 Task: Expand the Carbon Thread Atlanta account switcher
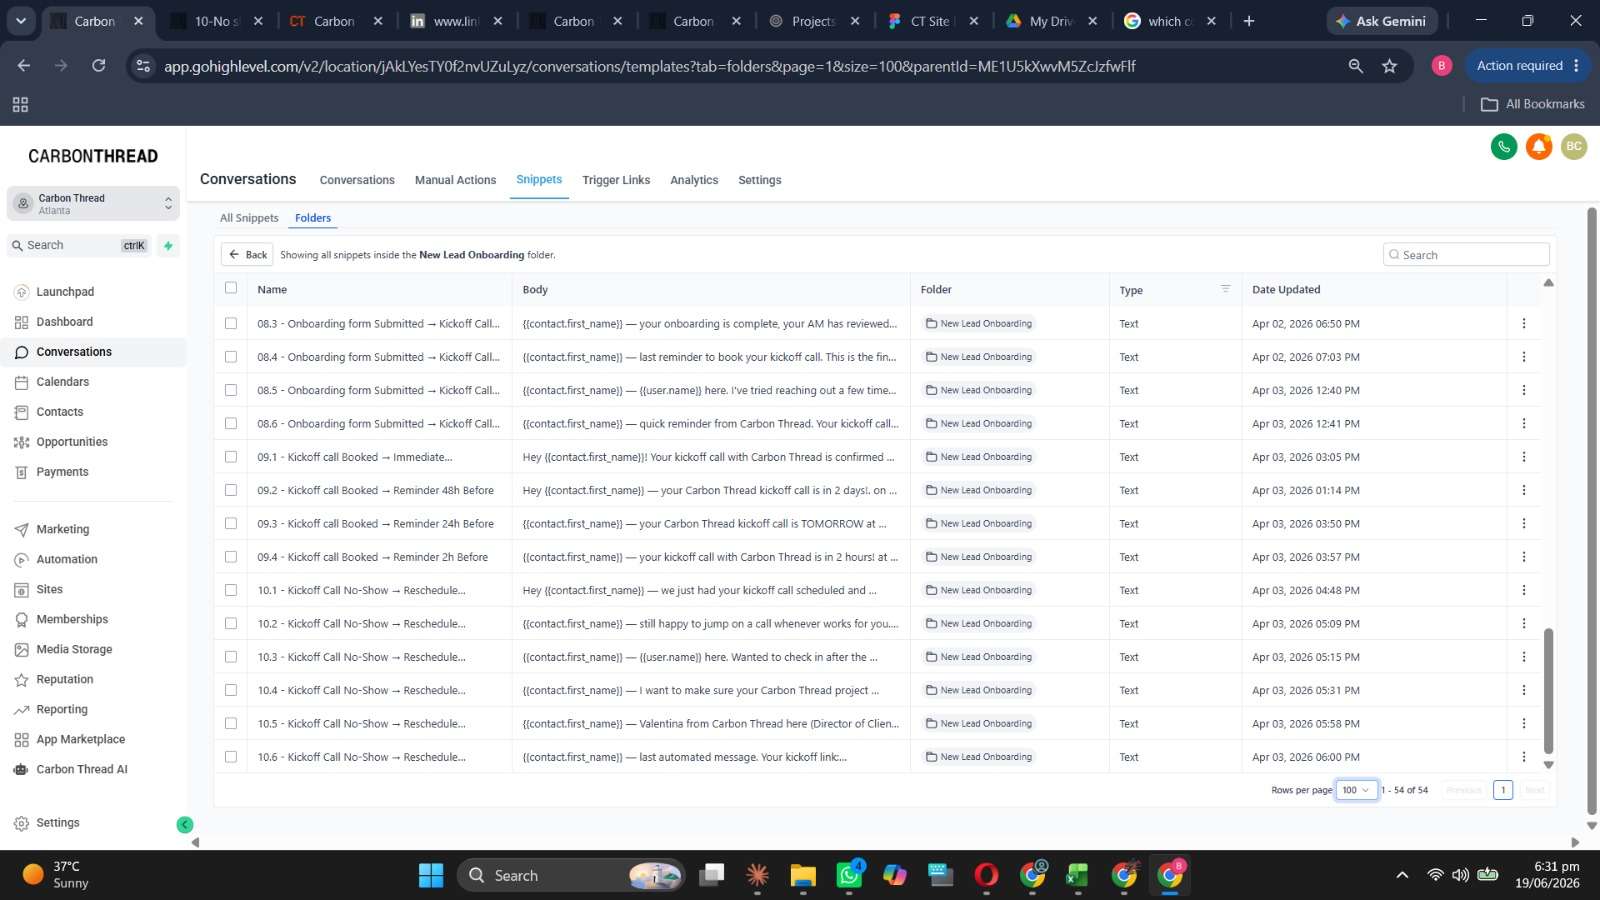(93, 204)
